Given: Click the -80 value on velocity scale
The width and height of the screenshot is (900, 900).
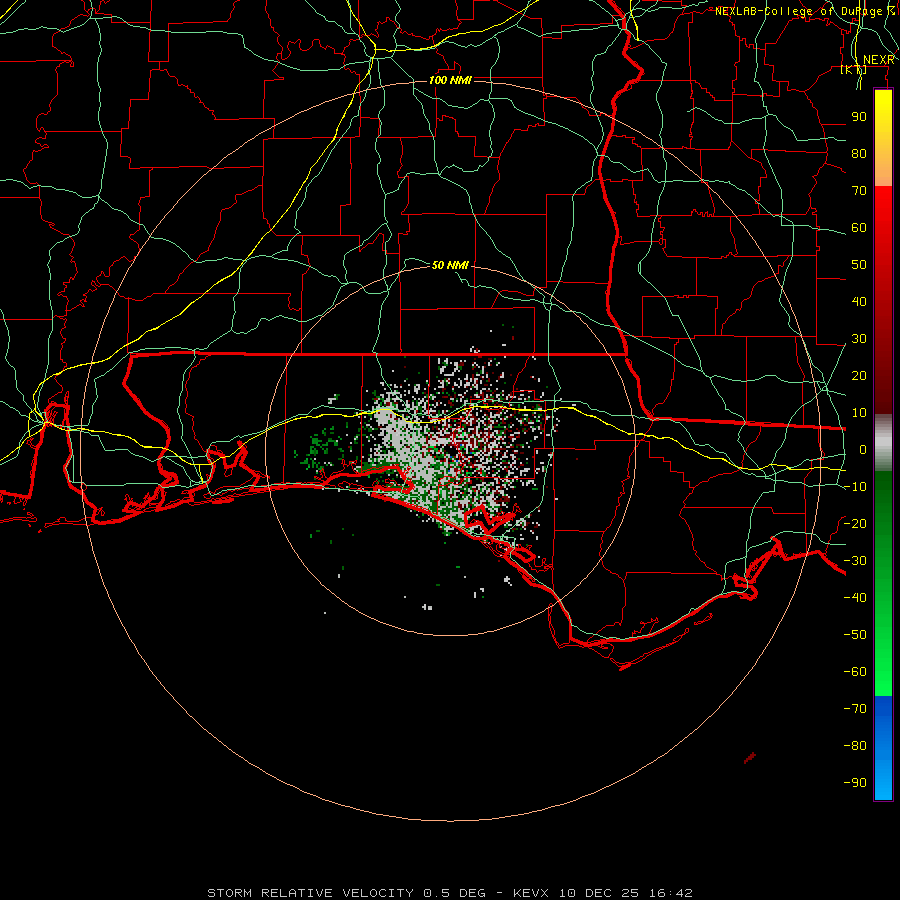Looking at the screenshot, I should coord(855,746).
